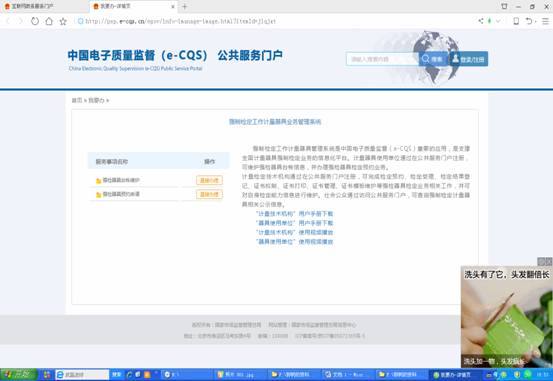Click the search button with the magnifier icon

[432, 59]
